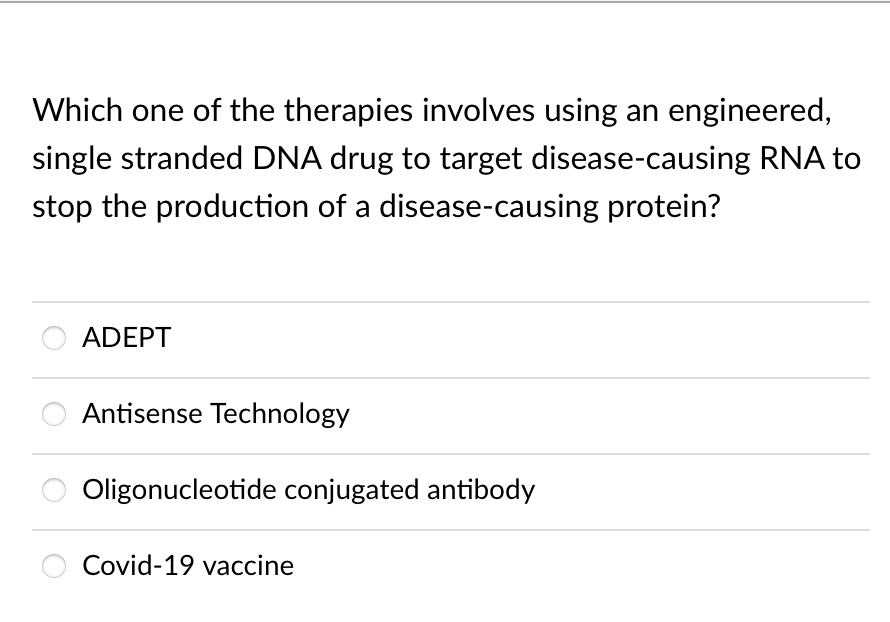Click the phrase 'disease-causing protein?'
Image resolution: width=890 pixels, height=622 pixels.
(x=549, y=207)
